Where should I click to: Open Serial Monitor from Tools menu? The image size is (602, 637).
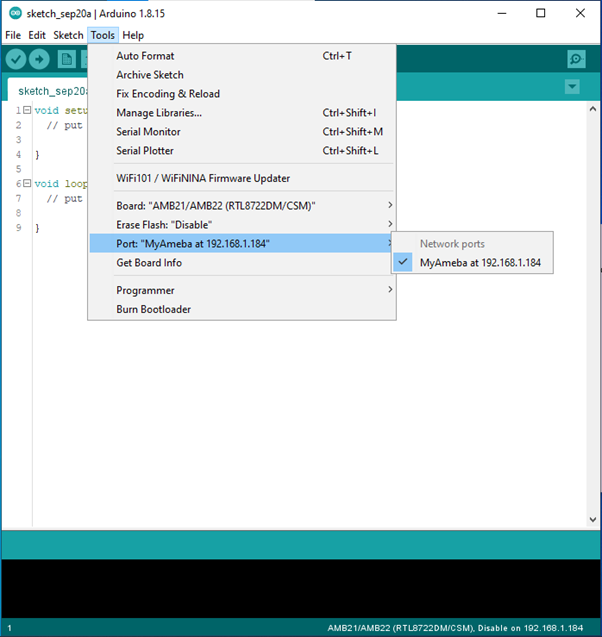point(242,132)
